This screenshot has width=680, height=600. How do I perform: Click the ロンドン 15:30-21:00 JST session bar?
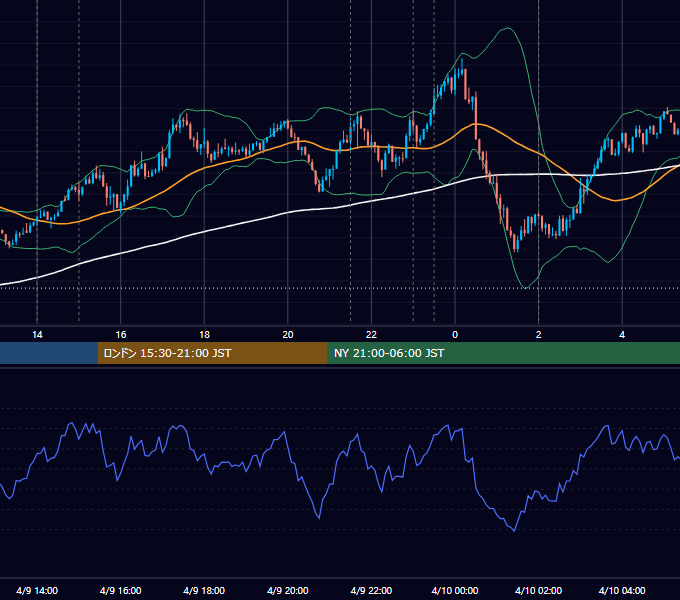click(212, 353)
